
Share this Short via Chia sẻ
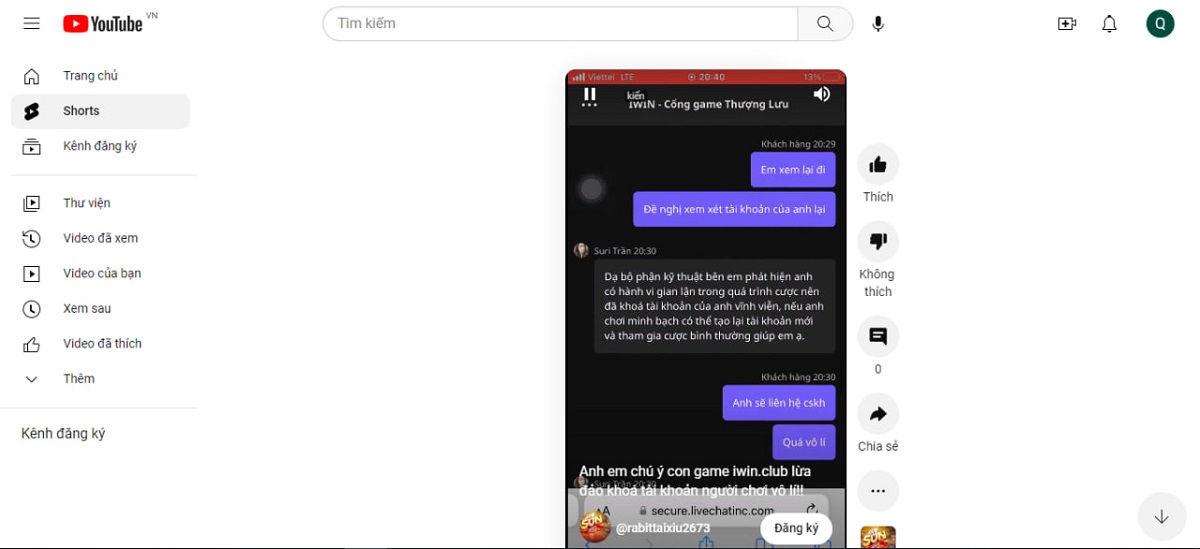pyautogui.click(x=878, y=414)
